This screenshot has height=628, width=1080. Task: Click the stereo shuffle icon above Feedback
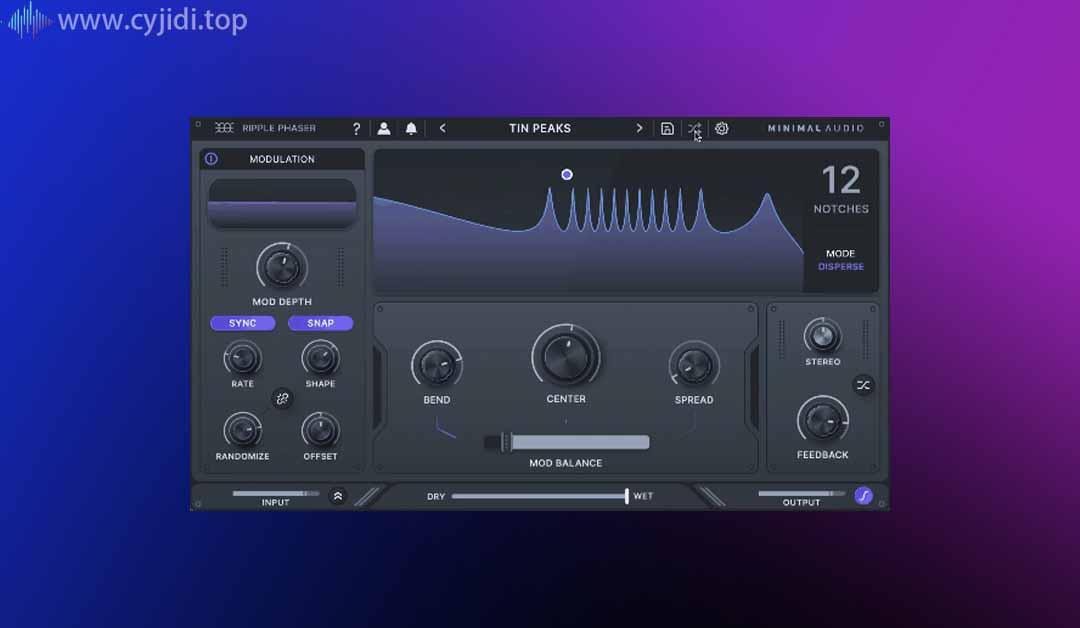click(x=863, y=385)
